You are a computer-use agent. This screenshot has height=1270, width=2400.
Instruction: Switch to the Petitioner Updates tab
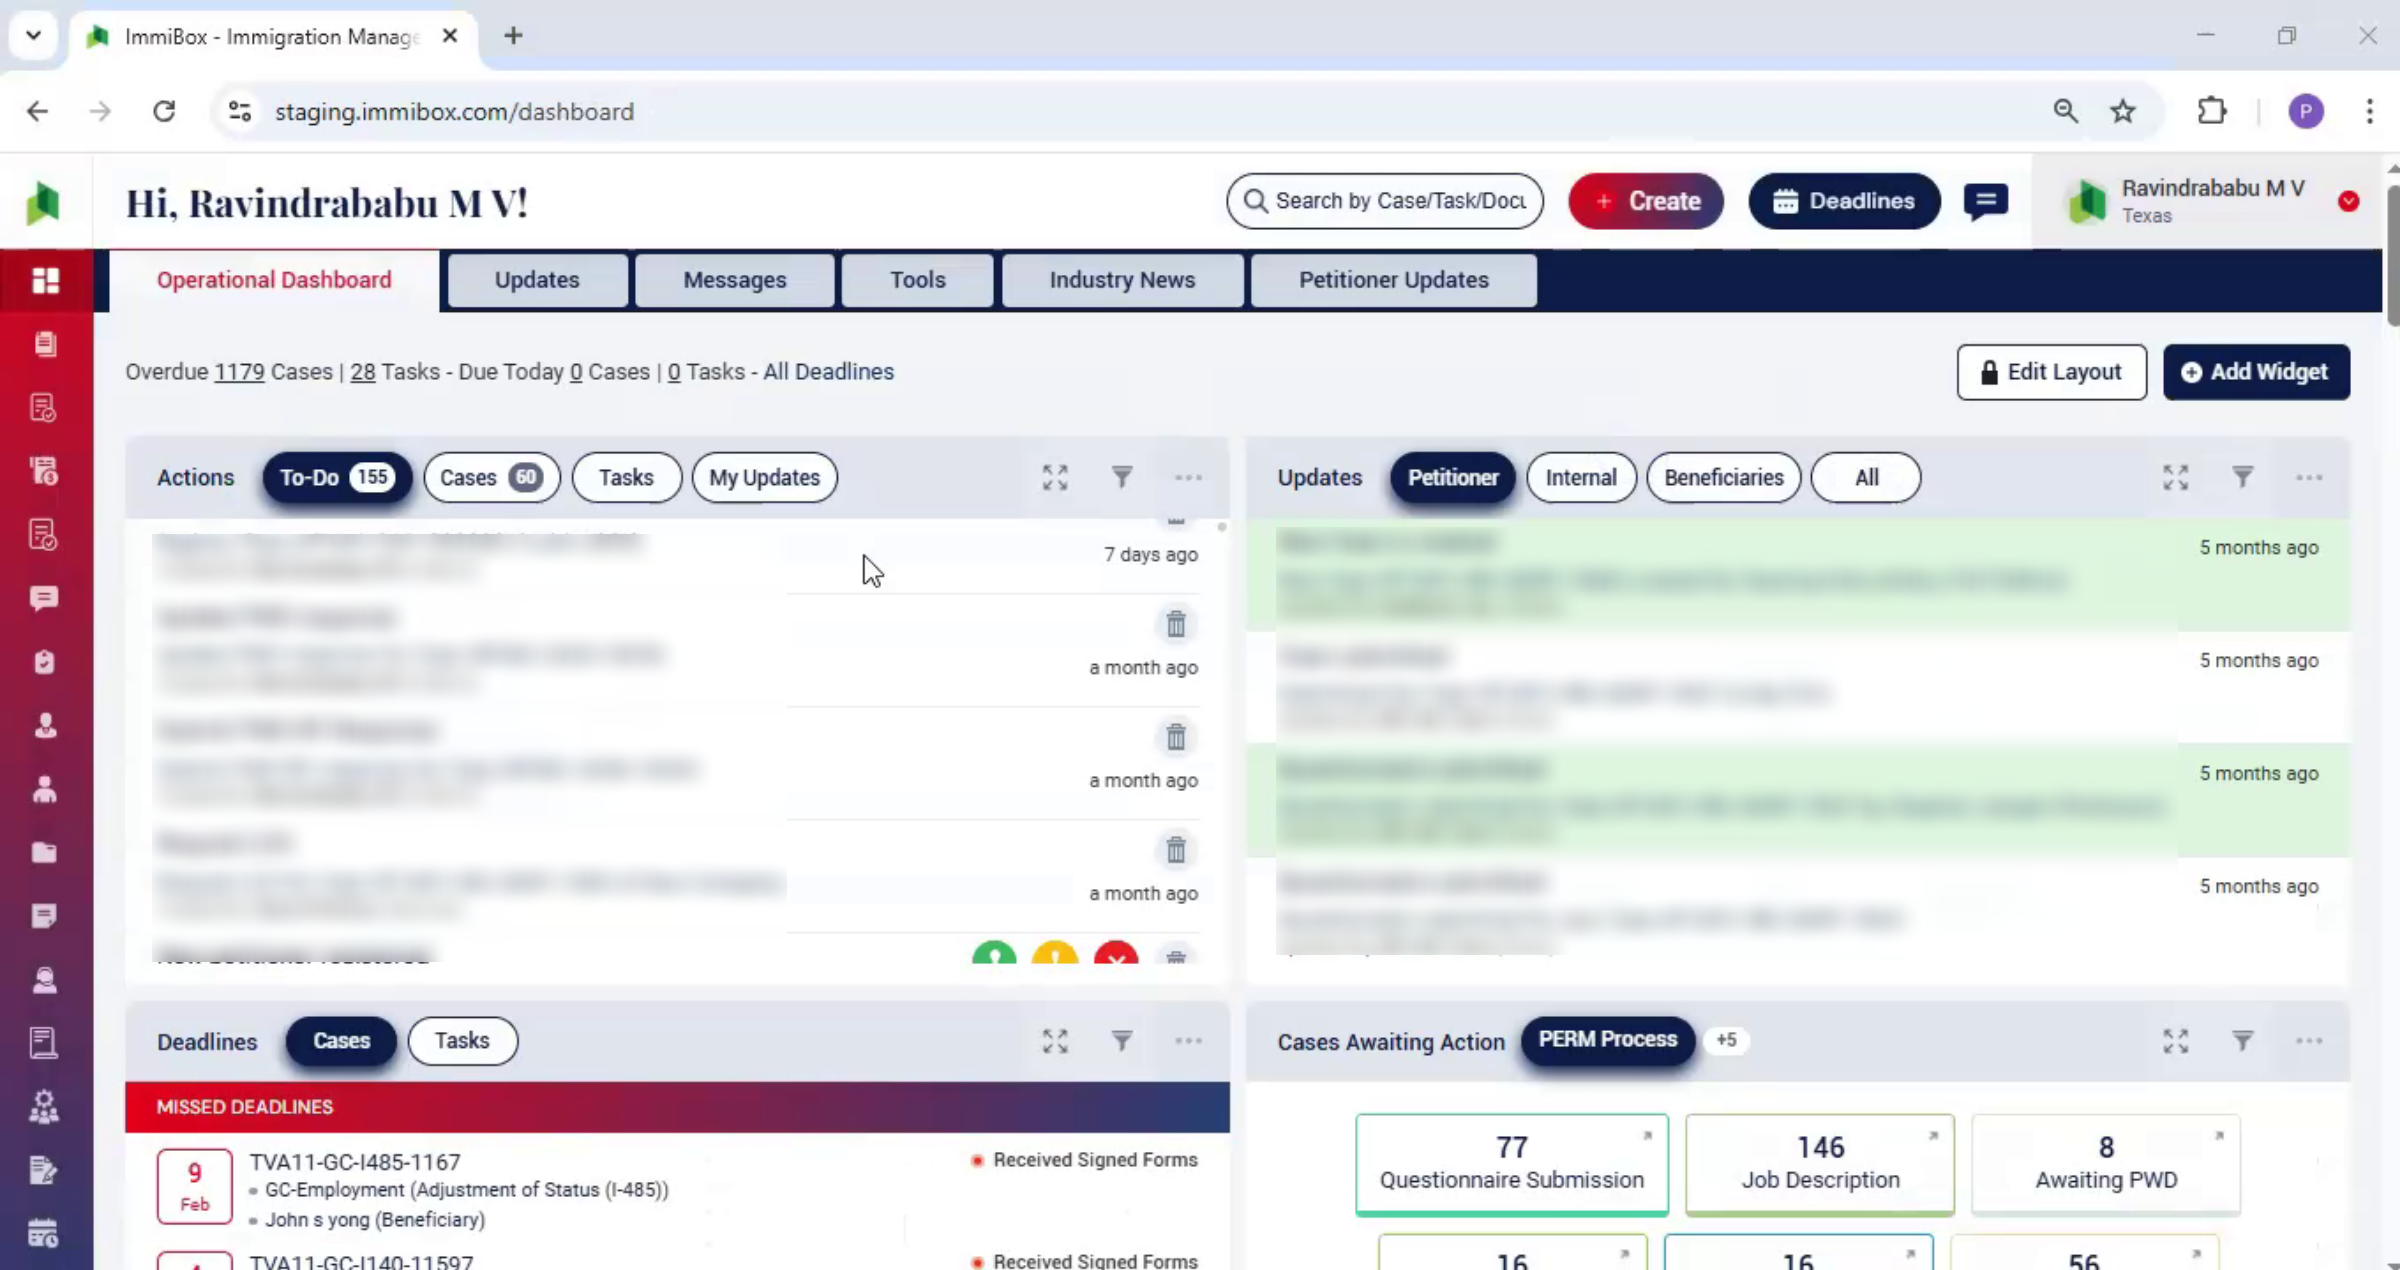click(x=1393, y=280)
